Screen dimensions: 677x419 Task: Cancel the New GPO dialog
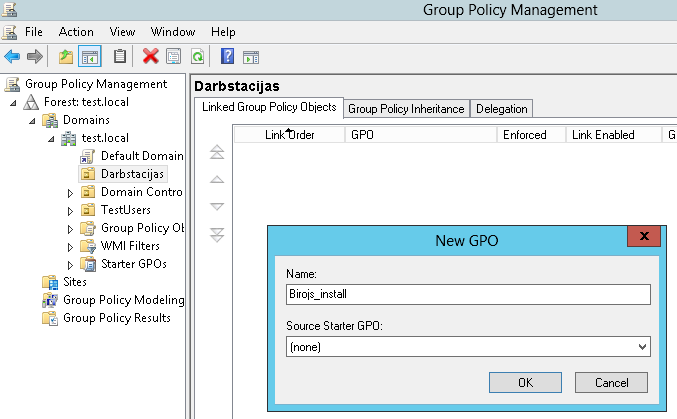[611, 383]
